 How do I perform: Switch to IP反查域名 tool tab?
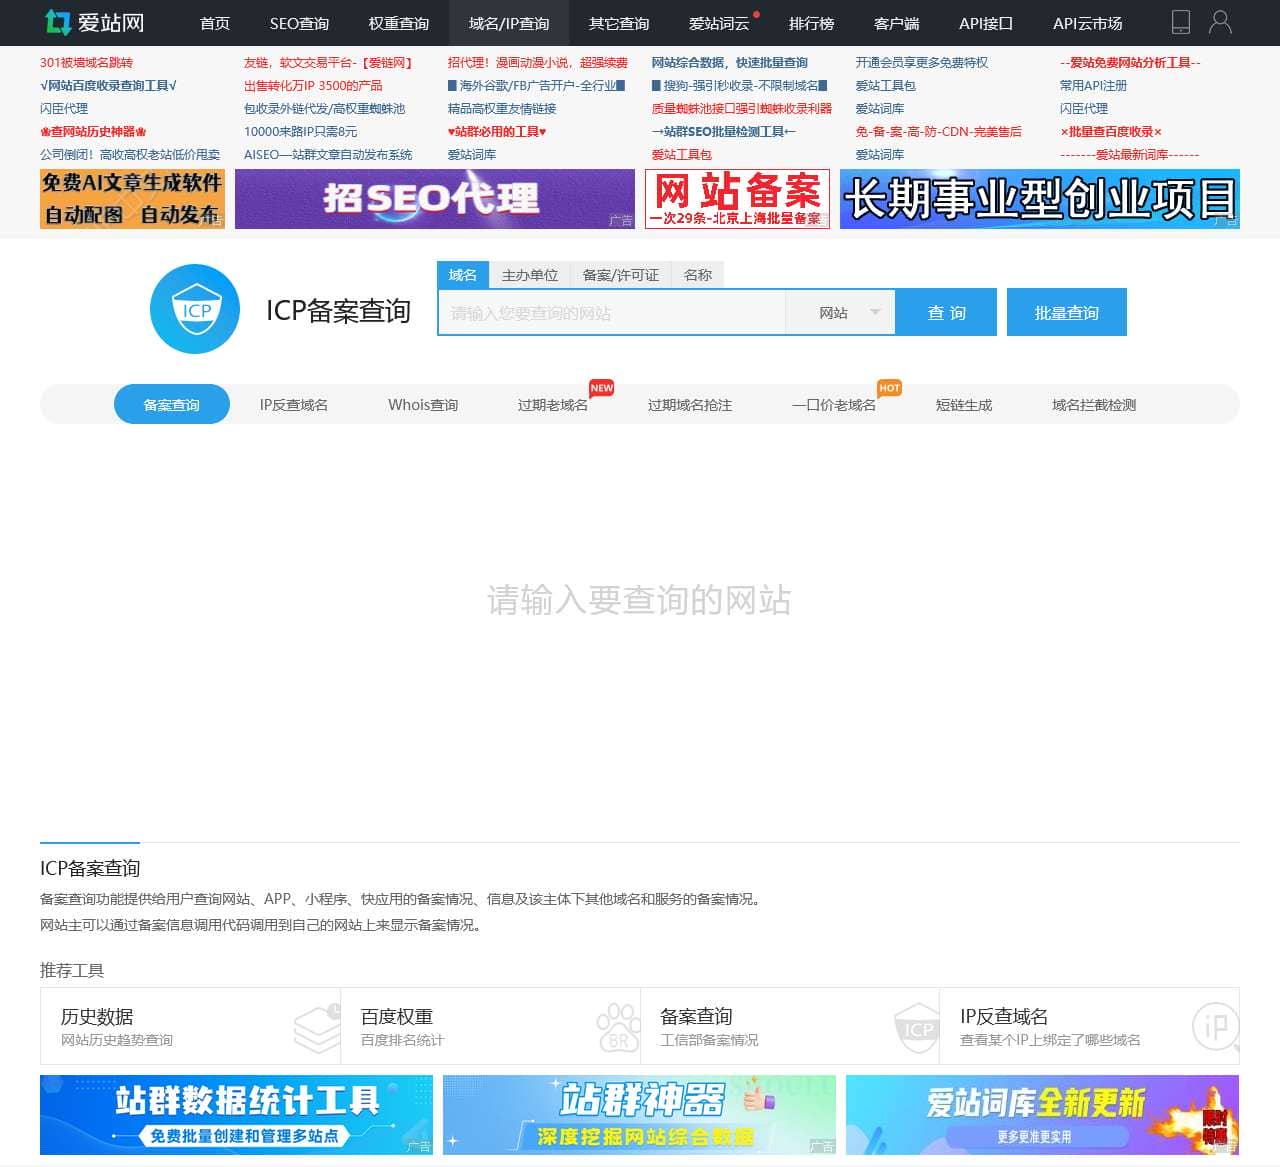tap(294, 404)
